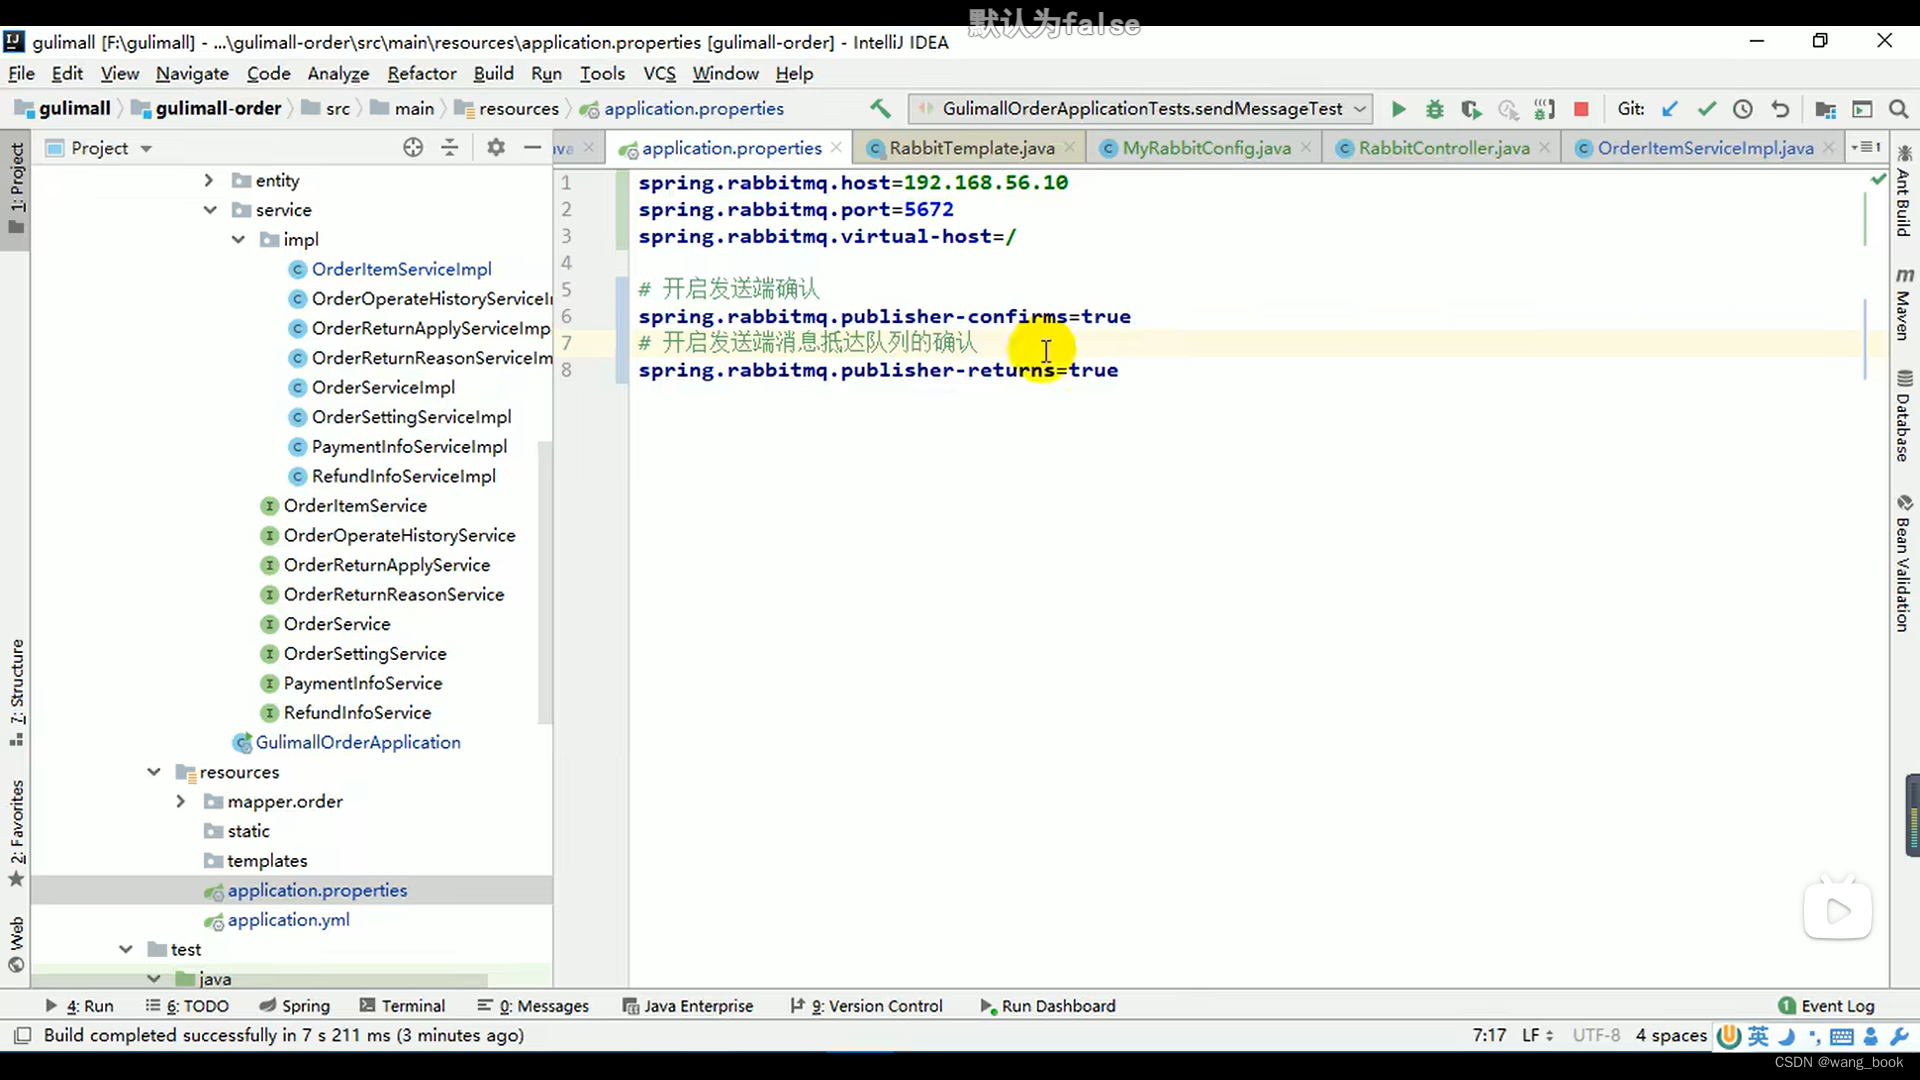Open Git history clock icon
This screenshot has width=1920, height=1080.
tap(1743, 109)
